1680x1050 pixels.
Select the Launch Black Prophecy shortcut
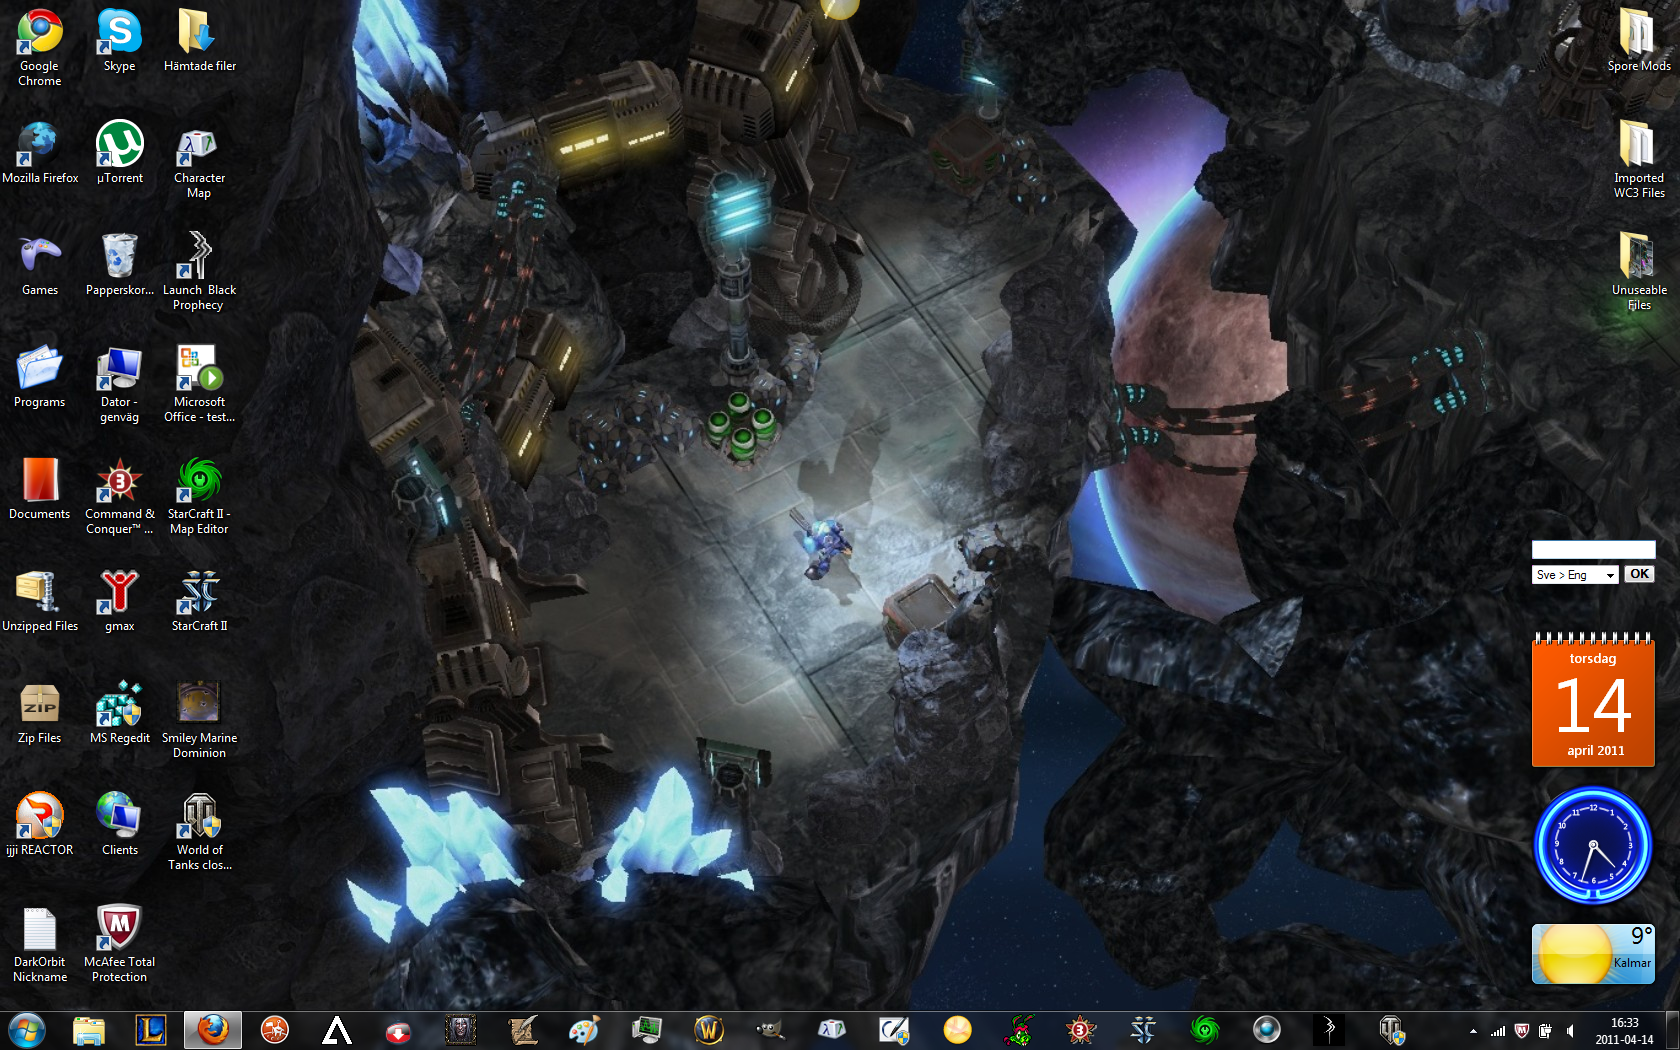pyautogui.click(x=199, y=272)
